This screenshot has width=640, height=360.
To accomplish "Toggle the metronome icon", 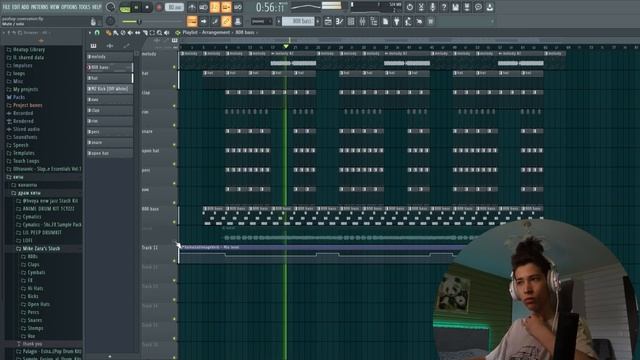I will point(192,7).
